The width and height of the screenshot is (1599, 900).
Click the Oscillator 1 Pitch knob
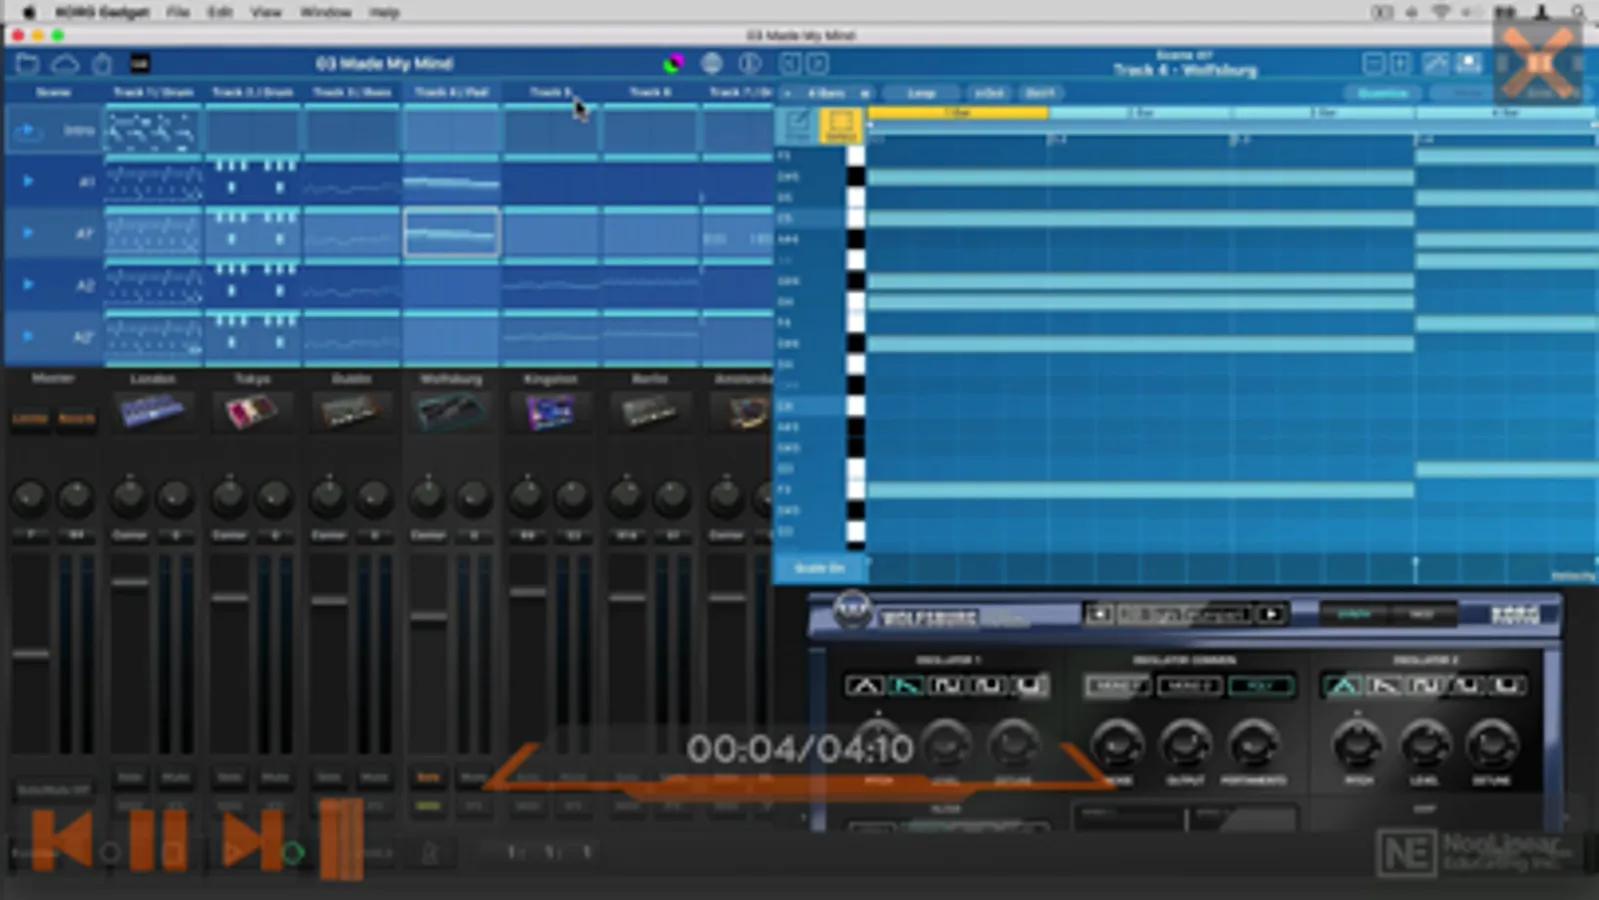878,743
